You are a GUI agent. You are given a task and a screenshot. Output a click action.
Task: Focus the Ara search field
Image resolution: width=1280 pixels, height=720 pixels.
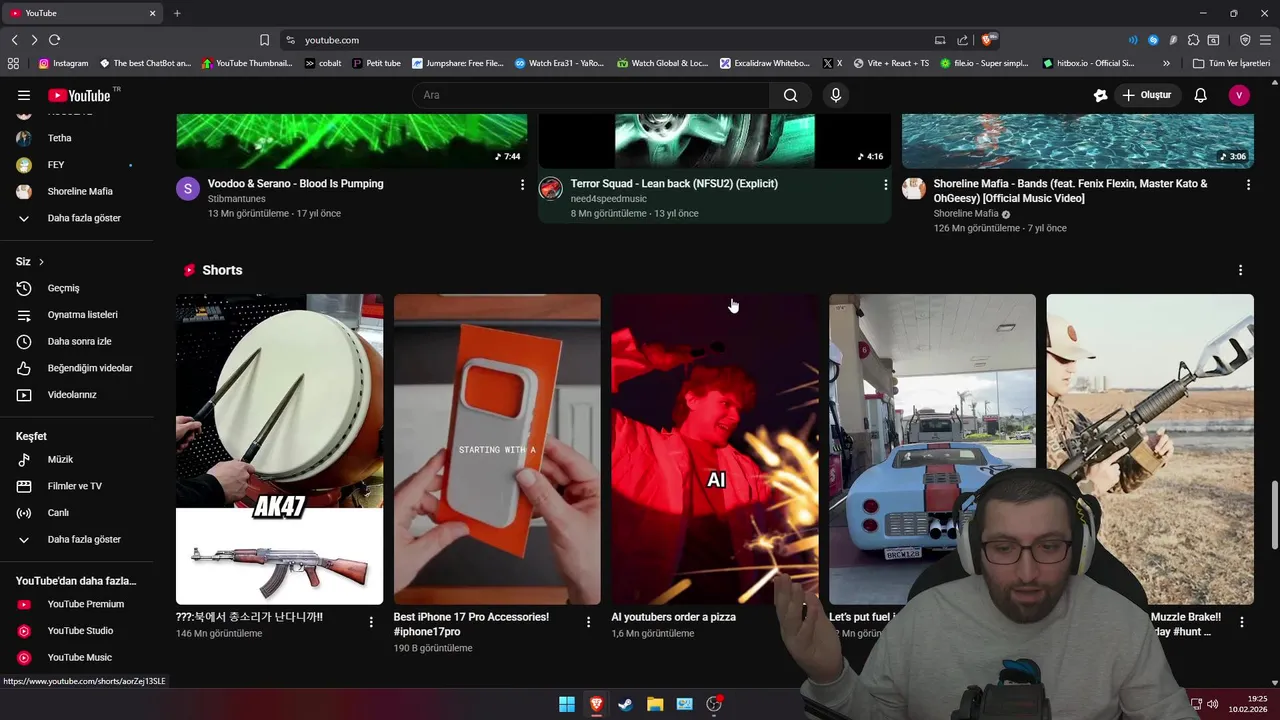click(x=591, y=95)
